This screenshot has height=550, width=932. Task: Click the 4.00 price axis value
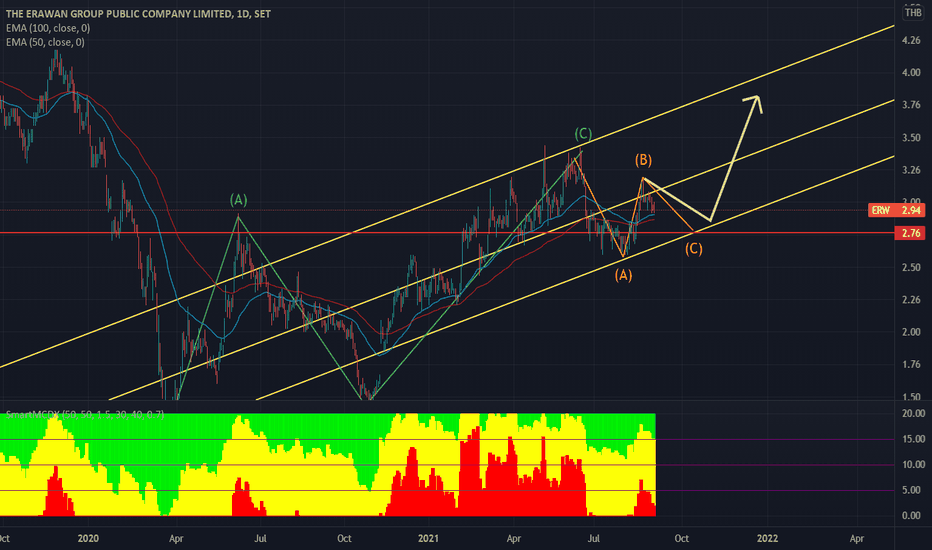(x=911, y=73)
